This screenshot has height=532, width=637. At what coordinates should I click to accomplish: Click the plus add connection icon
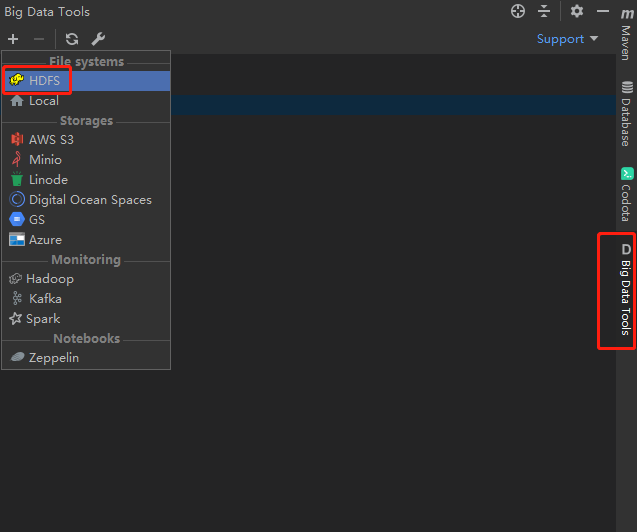pyautogui.click(x=13, y=39)
